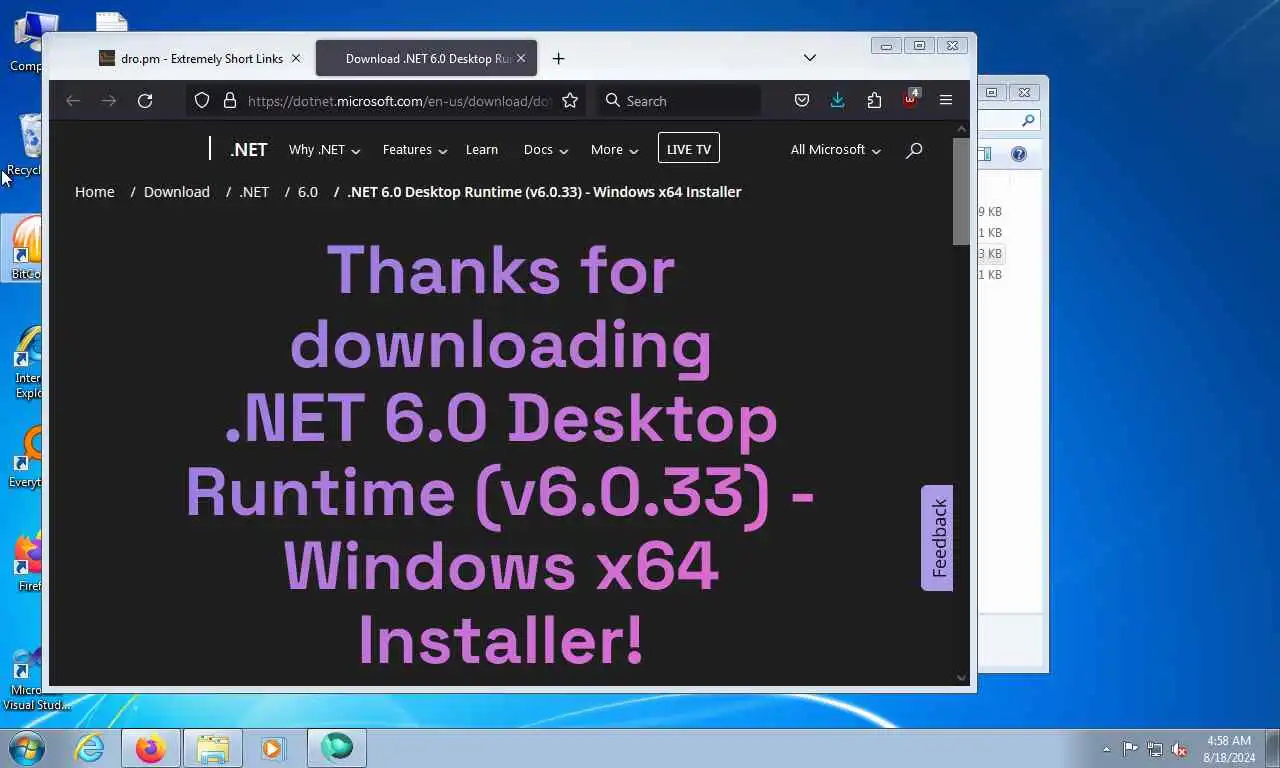
Task: Launch Internet Explorer from the taskbar
Action: tap(90, 748)
